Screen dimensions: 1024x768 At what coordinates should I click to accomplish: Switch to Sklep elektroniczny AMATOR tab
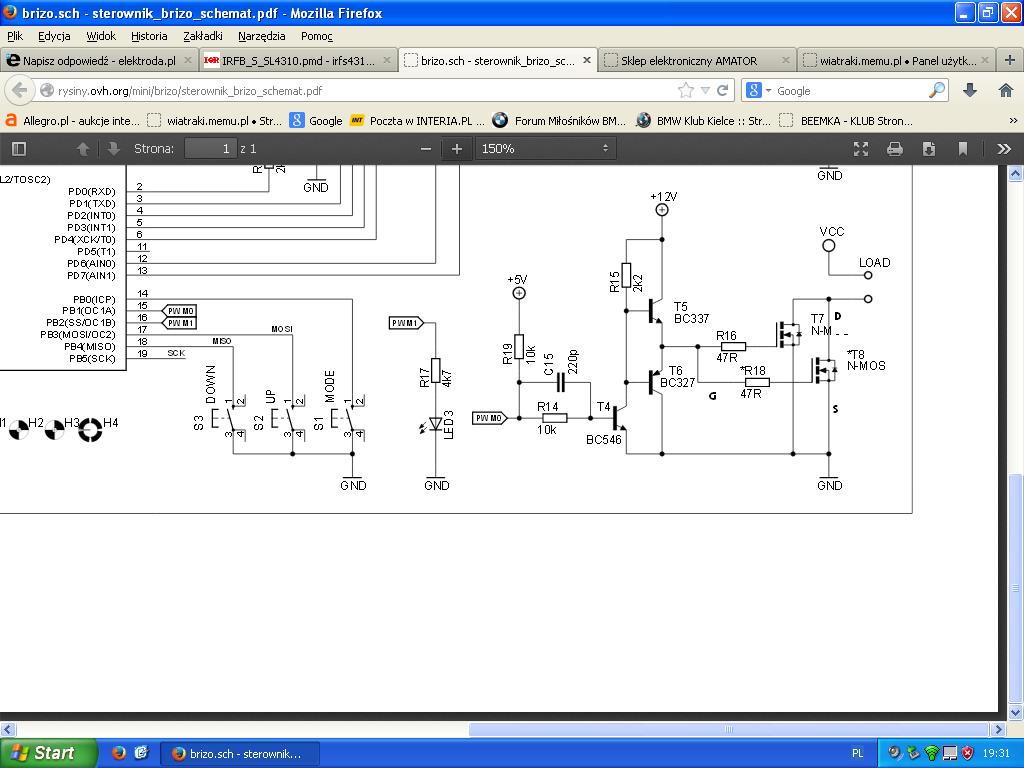(x=689, y=60)
